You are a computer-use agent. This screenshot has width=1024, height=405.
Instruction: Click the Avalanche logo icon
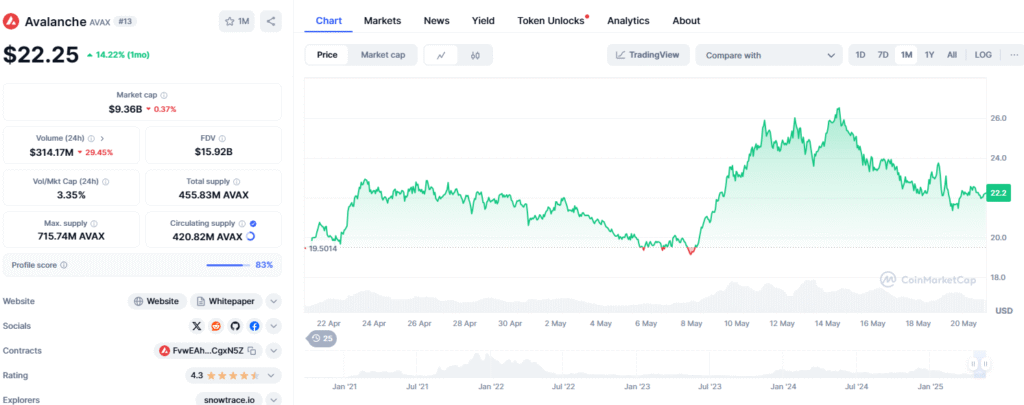tap(11, 21)
